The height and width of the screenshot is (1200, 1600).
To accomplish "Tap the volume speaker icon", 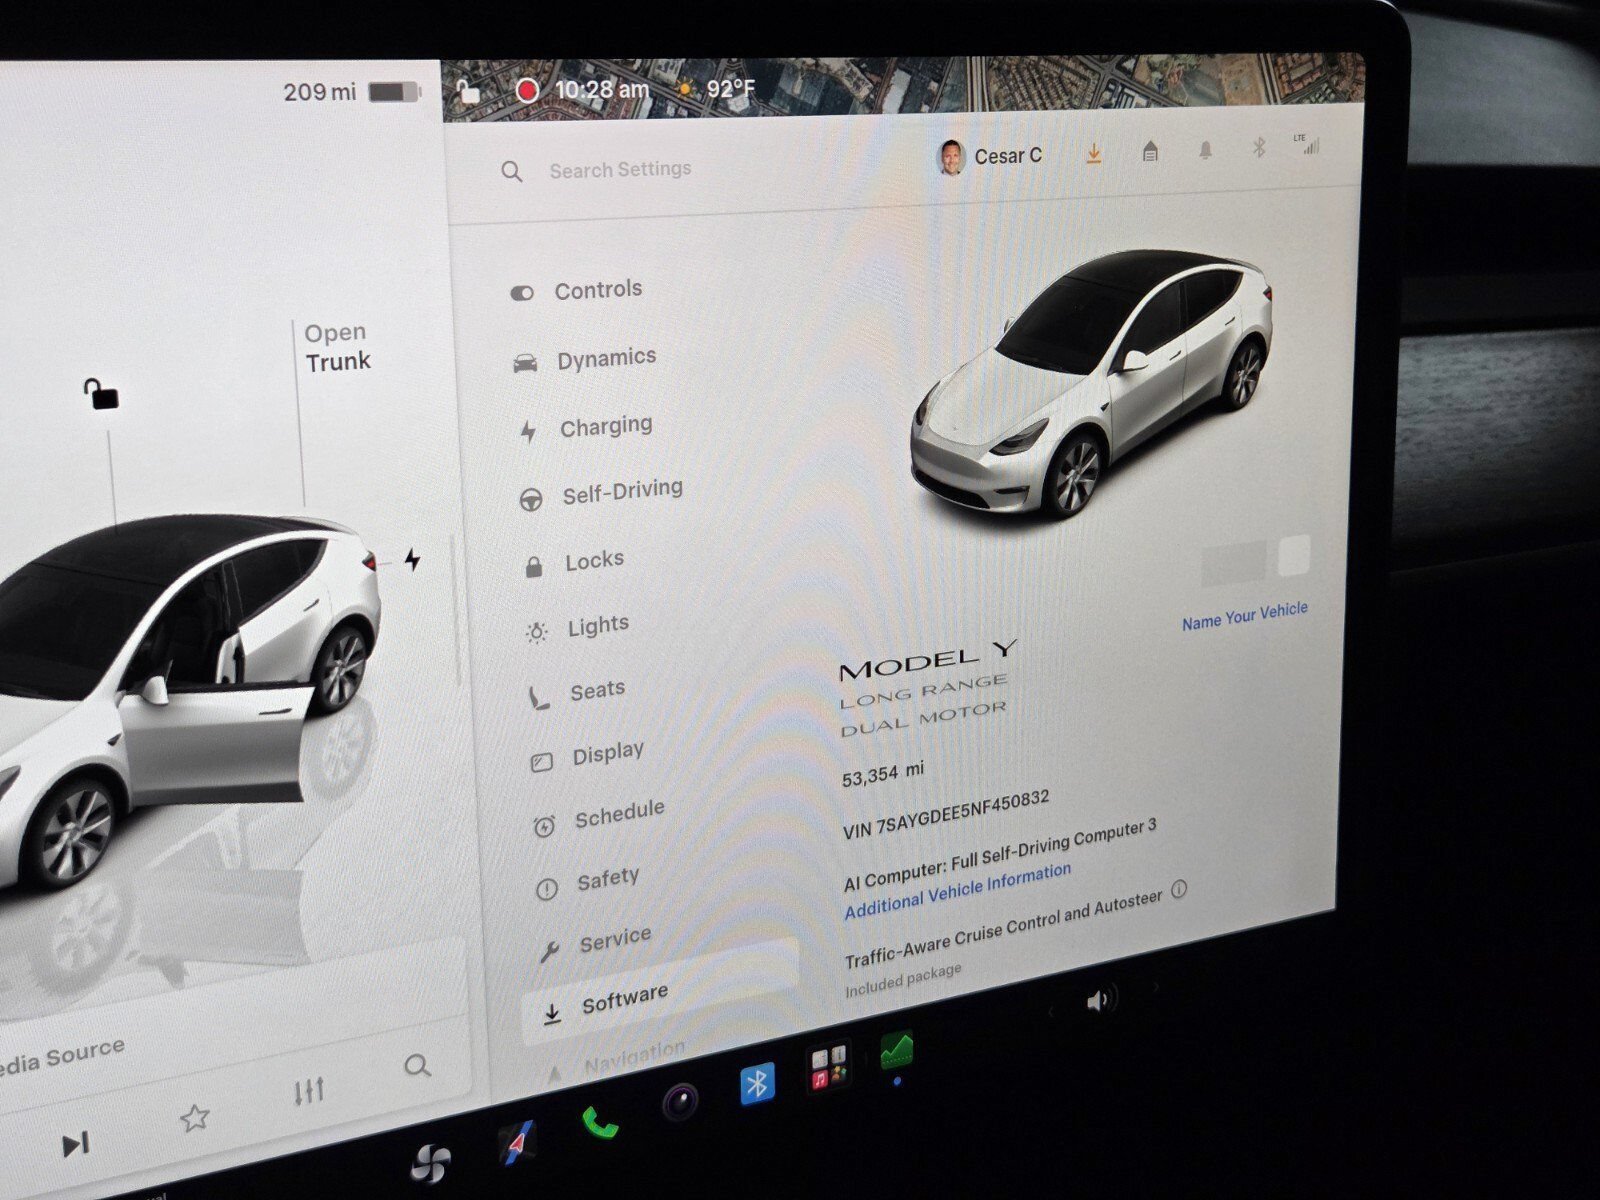I will (x=1099, y=1000).
